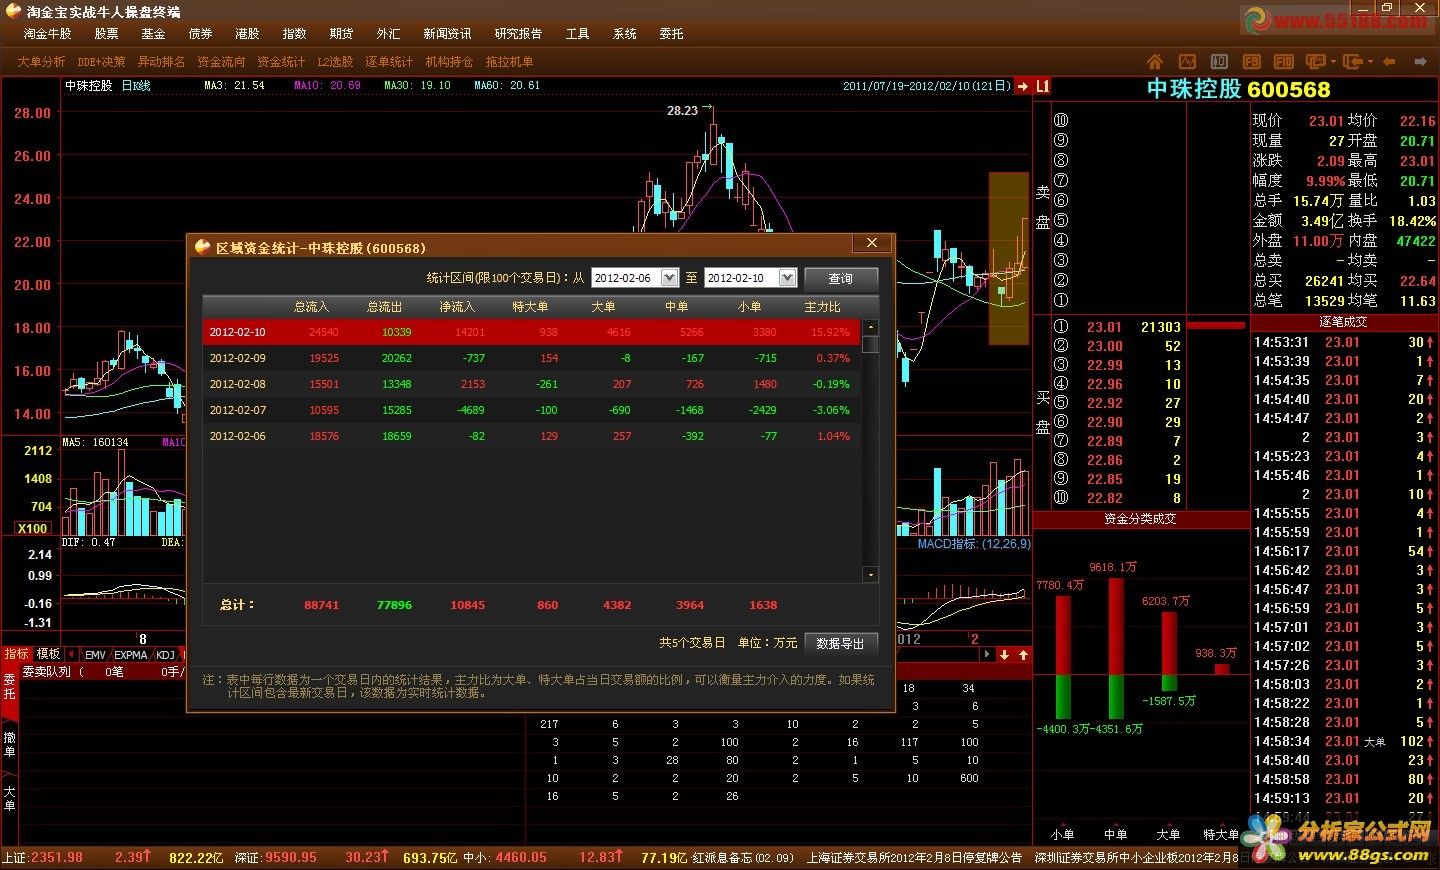Select the EMV indicator tab
Image resolution: width=1440 pixels, height=870 pixels.
tap(95, 655)
